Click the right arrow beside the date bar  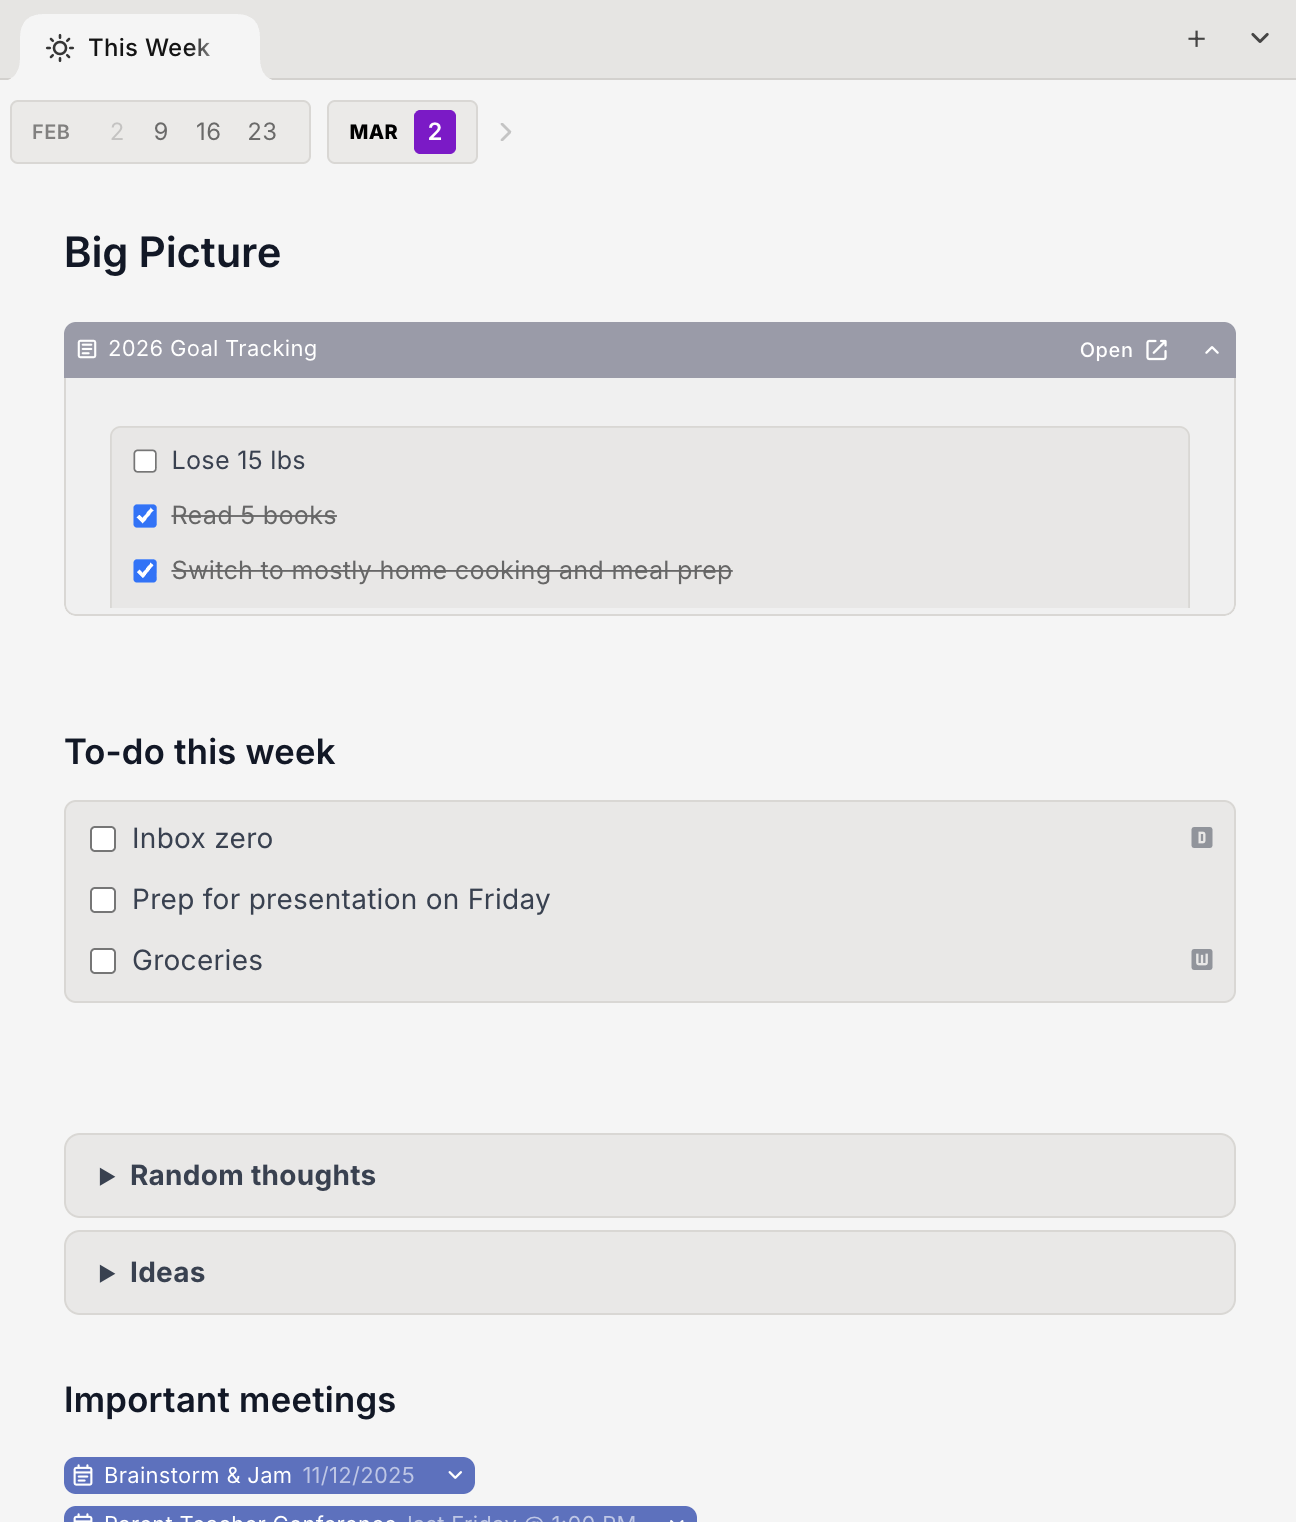(506, 131)
